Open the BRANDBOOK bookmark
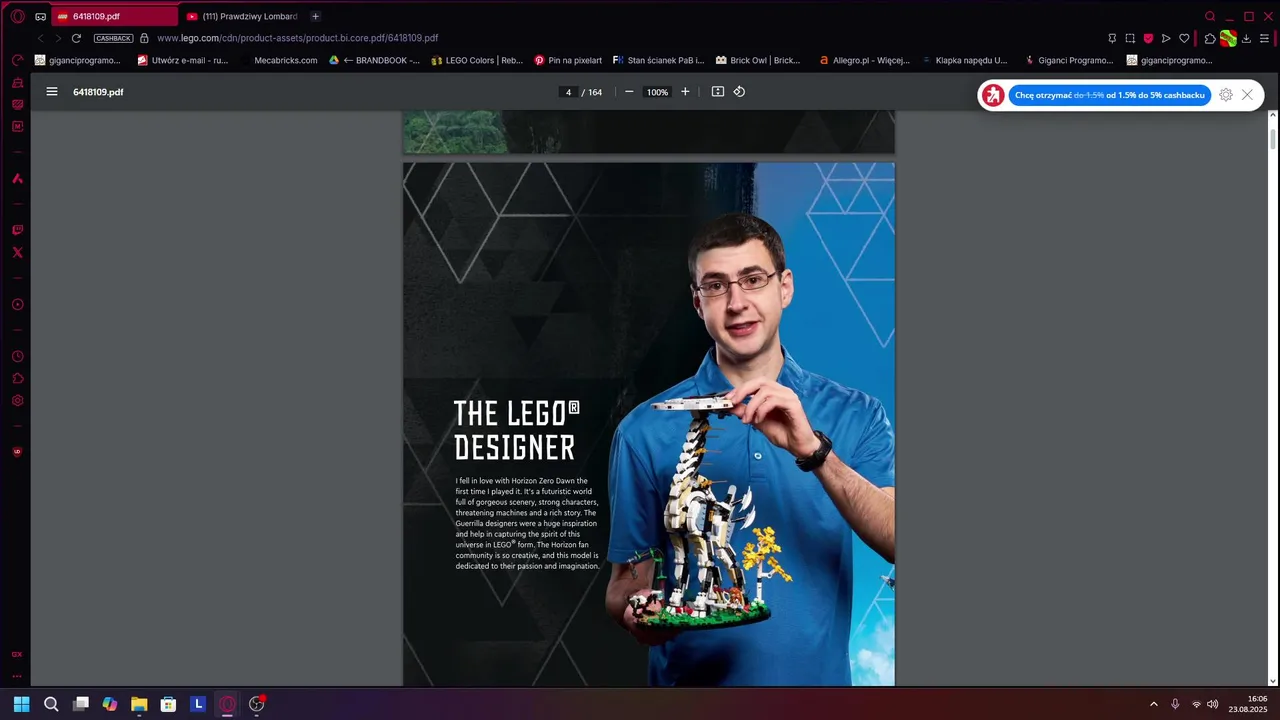1280x720 pixels. click(x=375, y=60)
